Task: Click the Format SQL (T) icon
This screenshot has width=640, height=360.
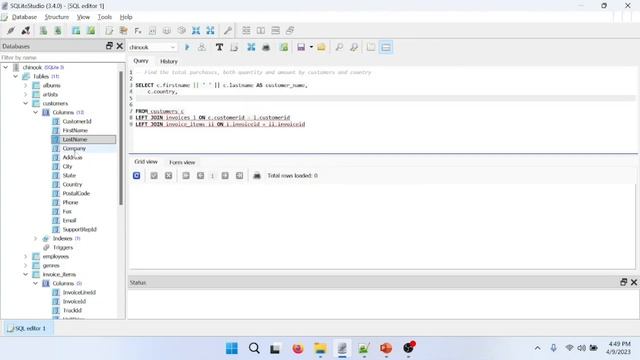Action: (219, 47)
